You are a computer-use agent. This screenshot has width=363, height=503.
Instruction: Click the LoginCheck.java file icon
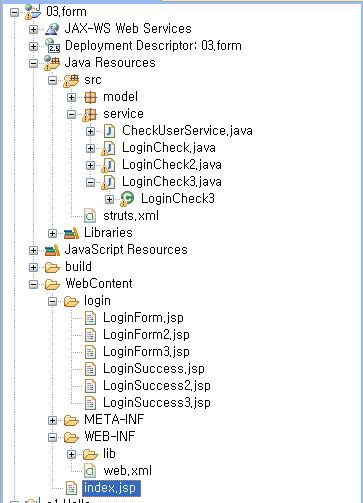click(109, 148)
